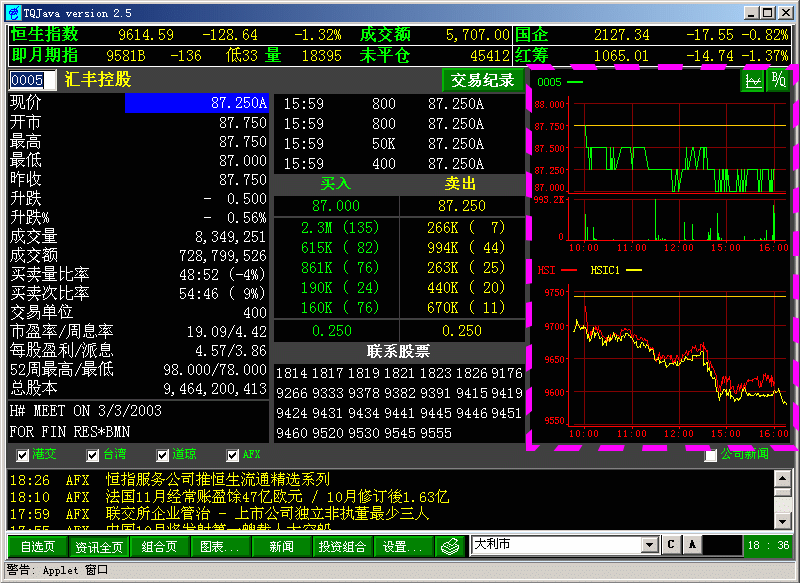Viewport: 800px width, 583px height.
Task: Open the 投资组合 page
Action: pos(342,547)
